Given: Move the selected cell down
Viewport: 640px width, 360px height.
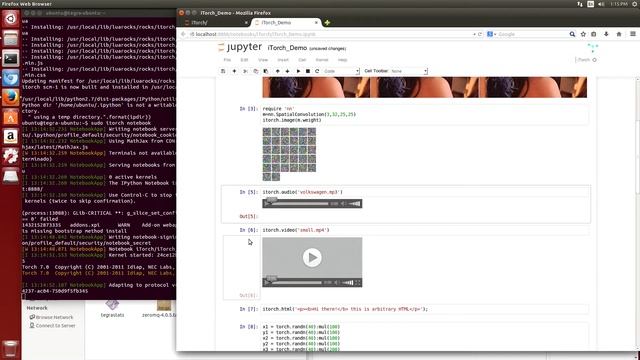Looking at the screenshot, I should tap(287, 71).
